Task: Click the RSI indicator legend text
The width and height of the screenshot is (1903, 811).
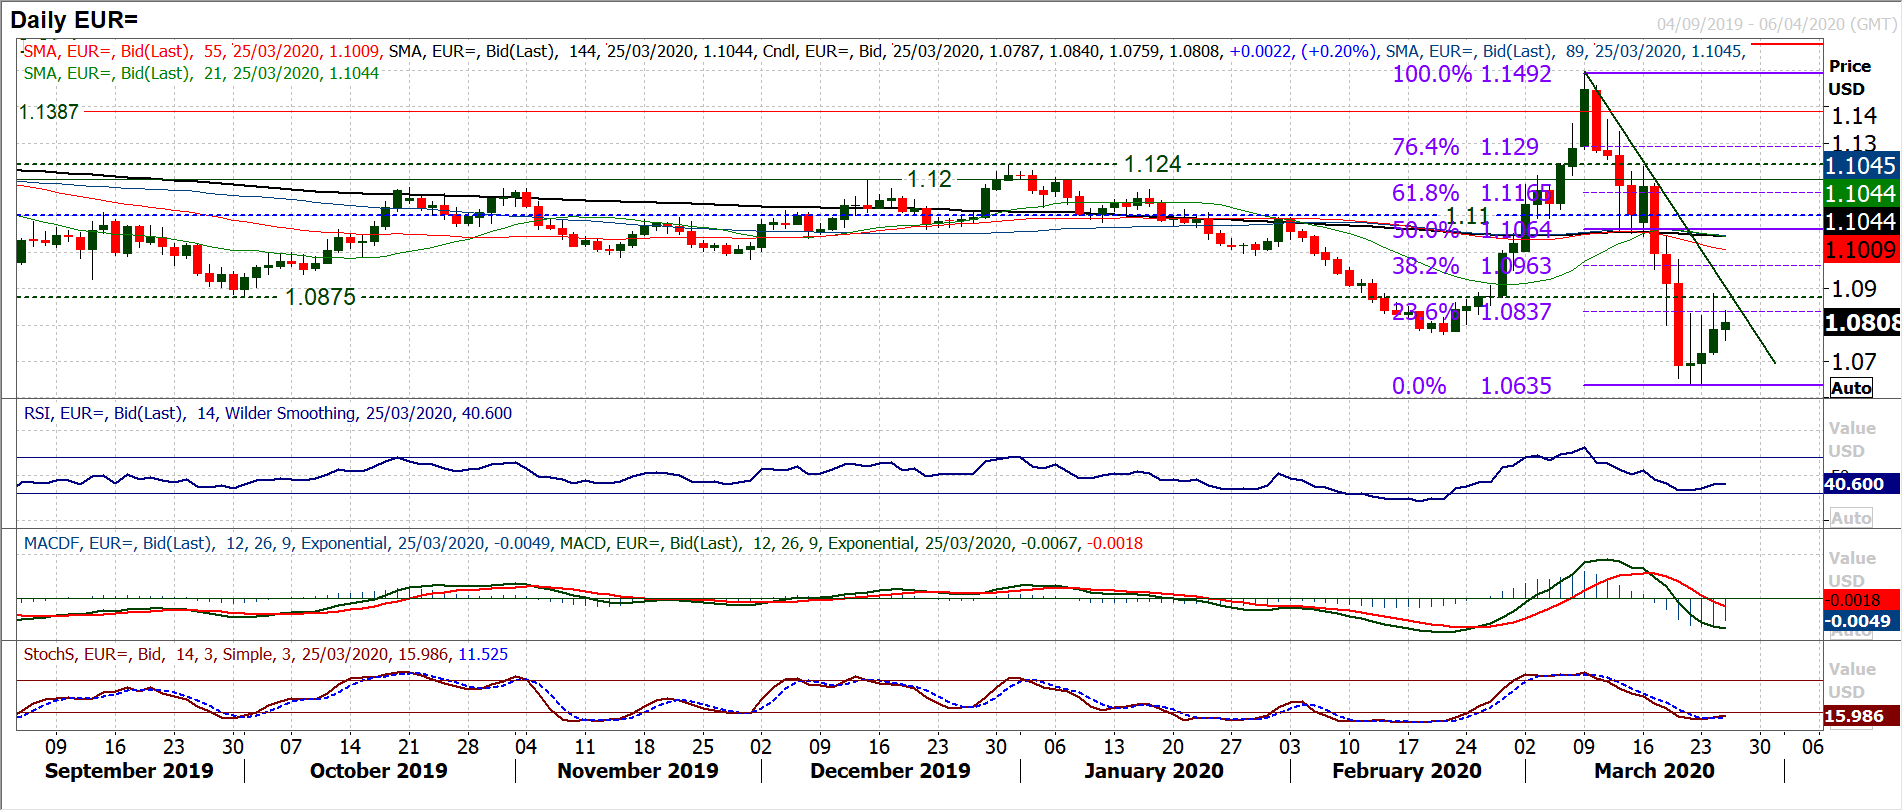Action: click(x=268, y=413)
